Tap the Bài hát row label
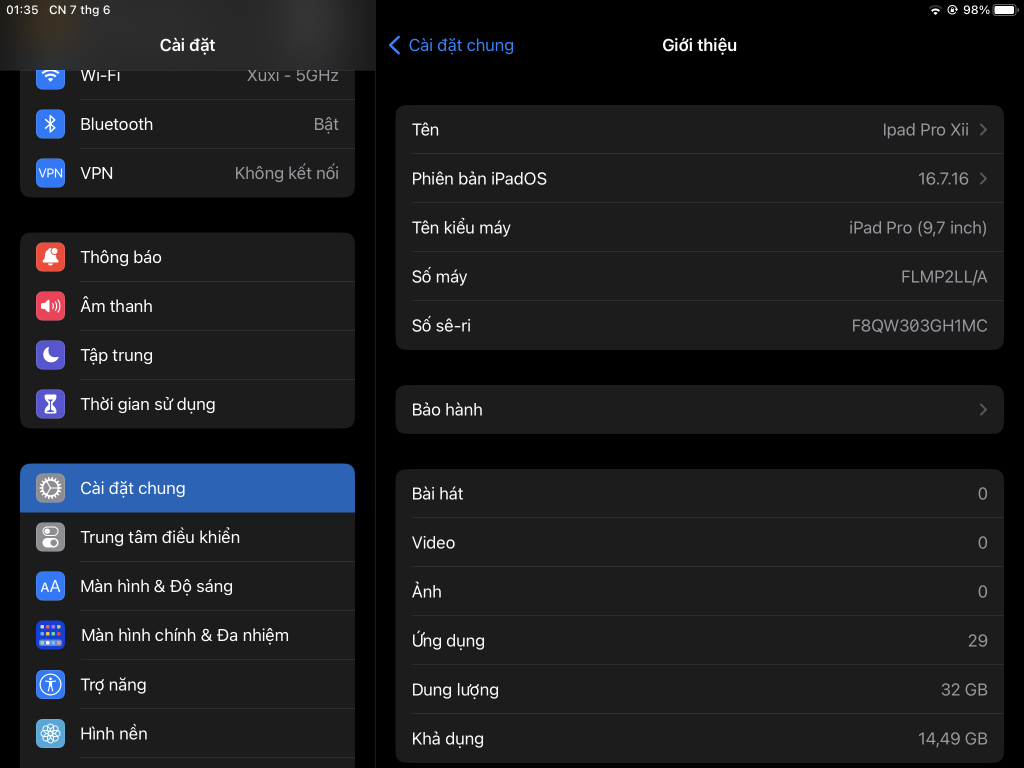The width and height of the screenshot is (1024, 768). [x=437, y=494]
